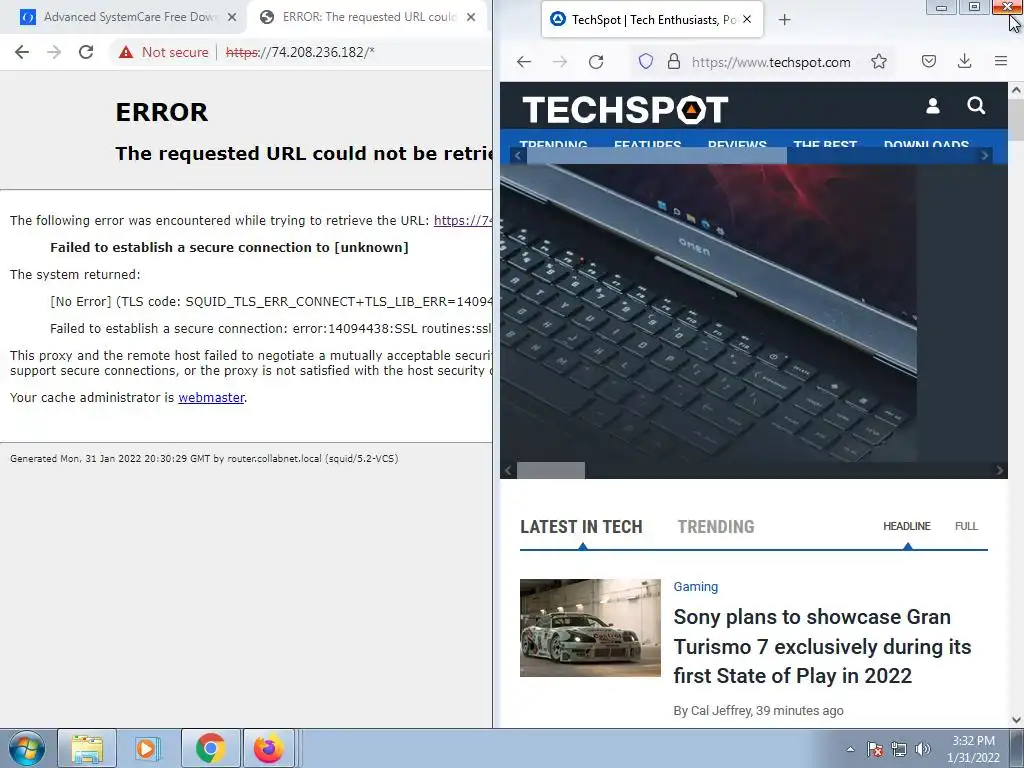The image size is (1024, 768).
Task: Open the Gran Turismo 7 article headline
Action: pos(822,647)
